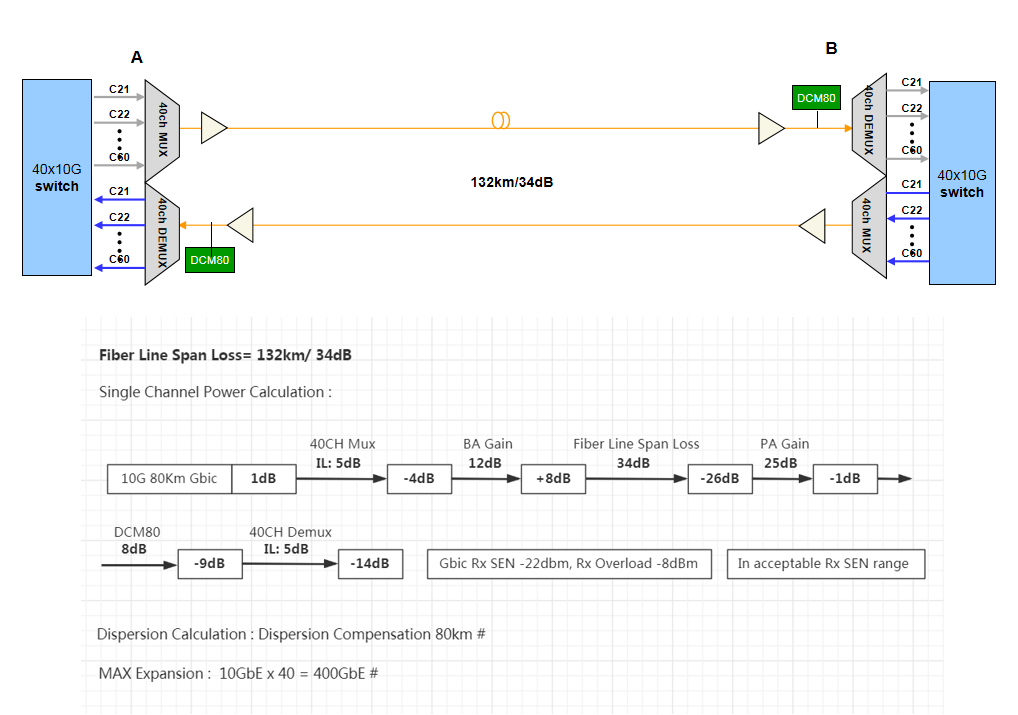Select the -14dB final power box
1018x715 pixels.
point(370,564)
